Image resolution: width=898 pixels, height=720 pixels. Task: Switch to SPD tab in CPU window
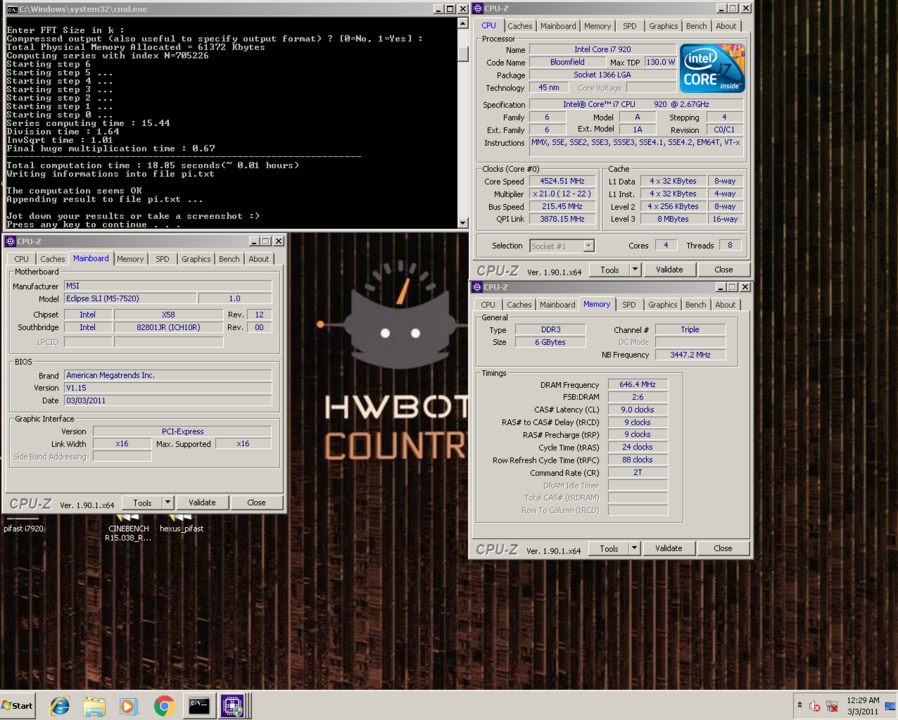(x=629, y=26)
